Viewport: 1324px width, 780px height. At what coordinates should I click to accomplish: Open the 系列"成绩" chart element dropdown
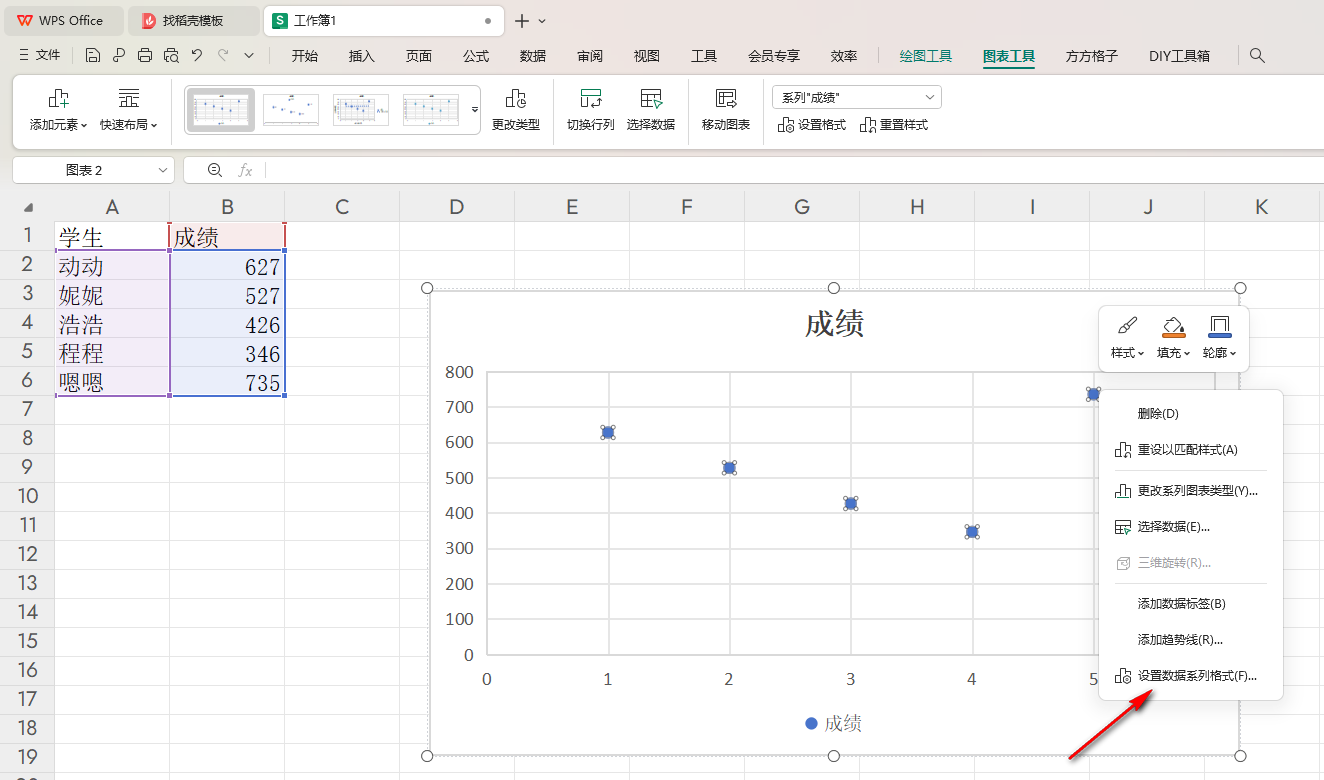[x=857, y=97]
